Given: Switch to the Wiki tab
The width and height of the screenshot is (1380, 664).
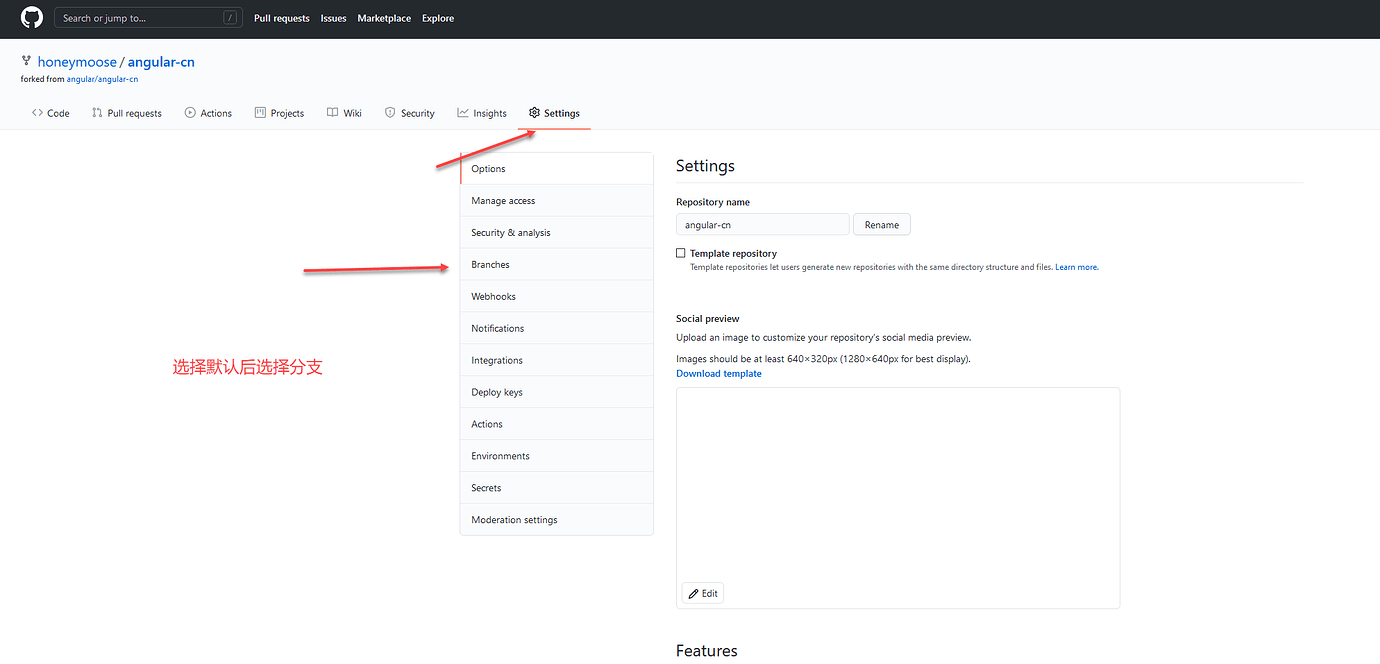Looking at the screenshot, I should pyautogui.click(x=344, y=113).
